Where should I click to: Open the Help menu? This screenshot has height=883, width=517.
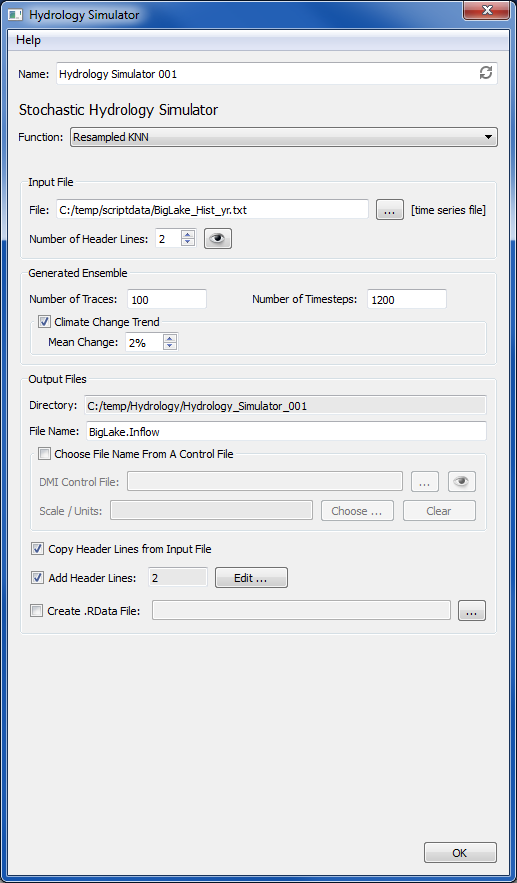pos(28,40)
